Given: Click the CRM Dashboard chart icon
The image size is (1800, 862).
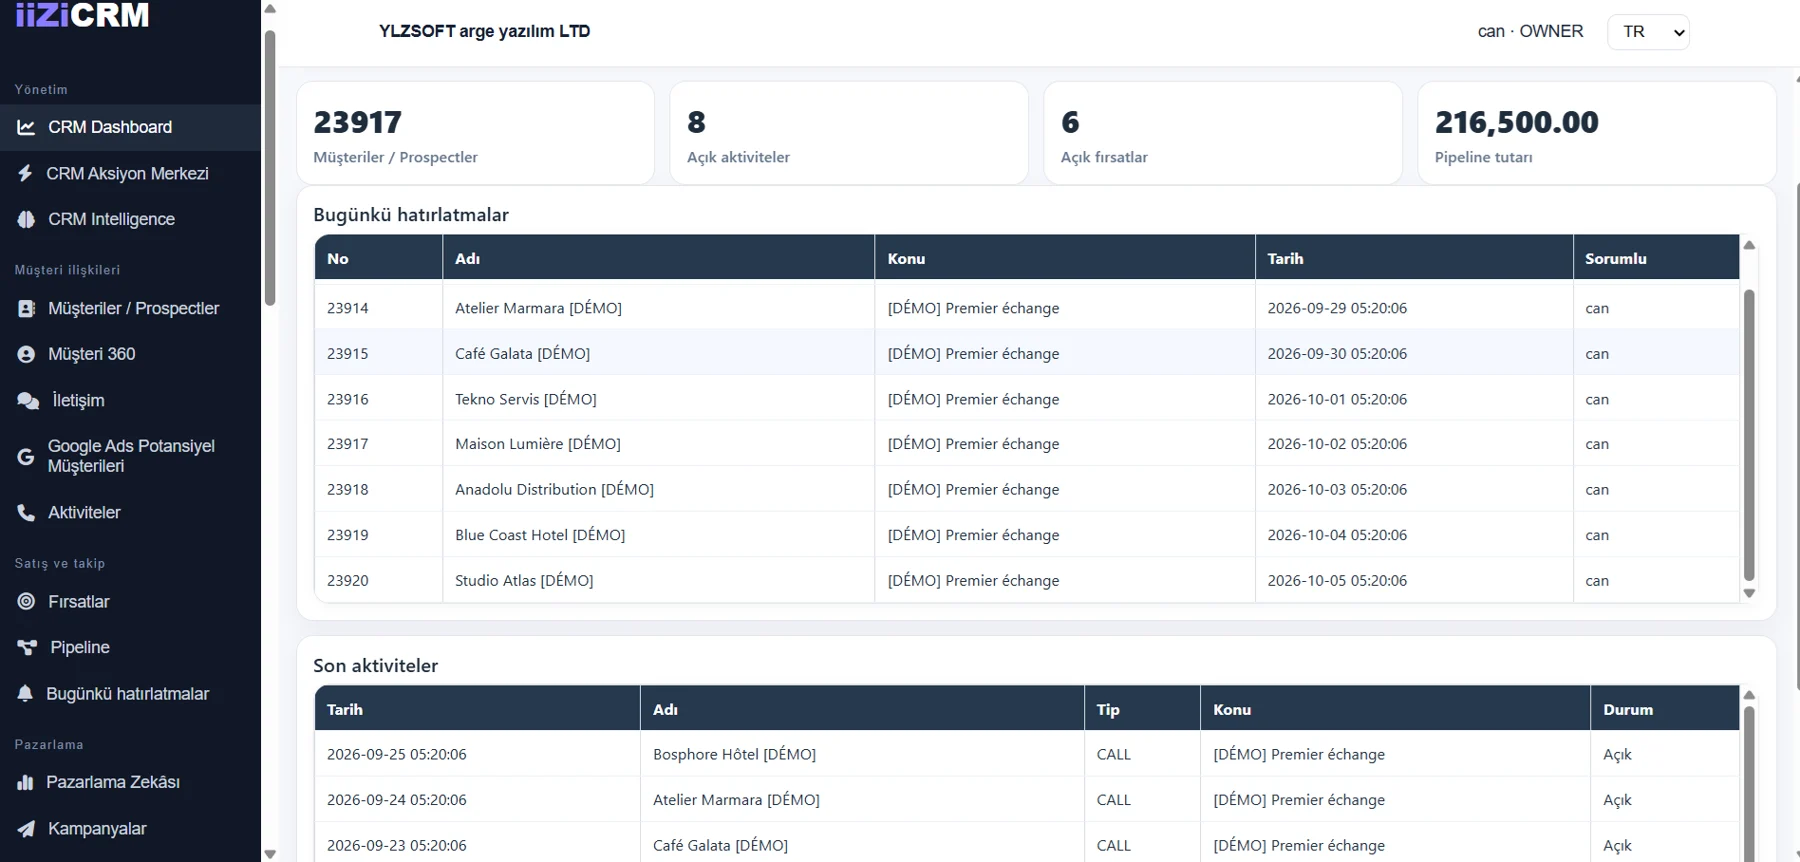Looking at the screenshot, I should 27,127.
